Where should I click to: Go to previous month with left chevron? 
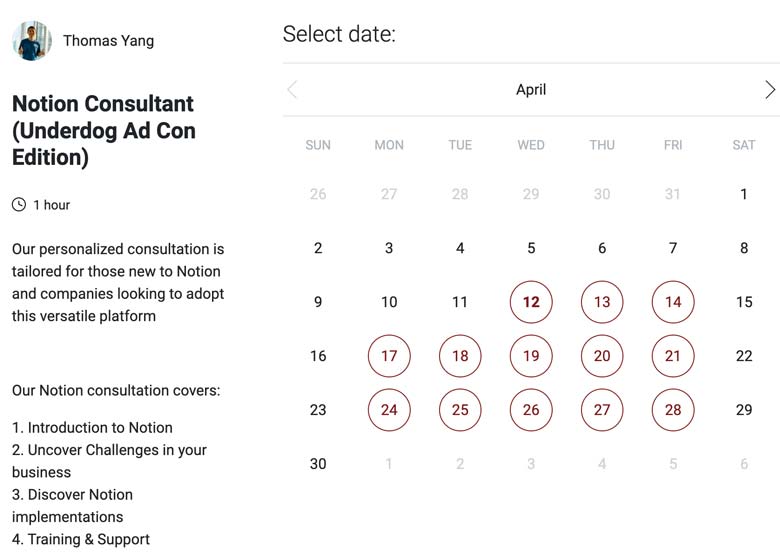tap(292, 90)
